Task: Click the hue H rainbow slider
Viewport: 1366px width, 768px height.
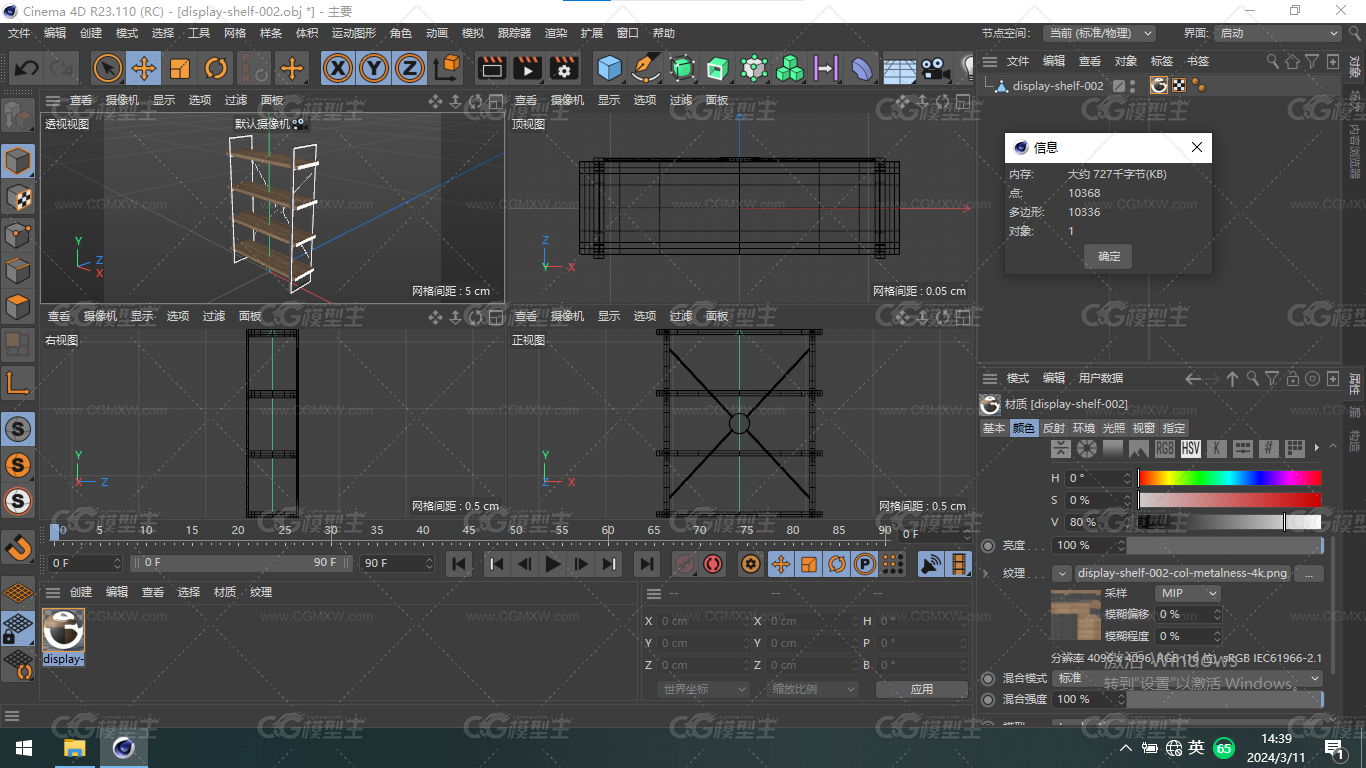Action: (x=1230, y=478)
